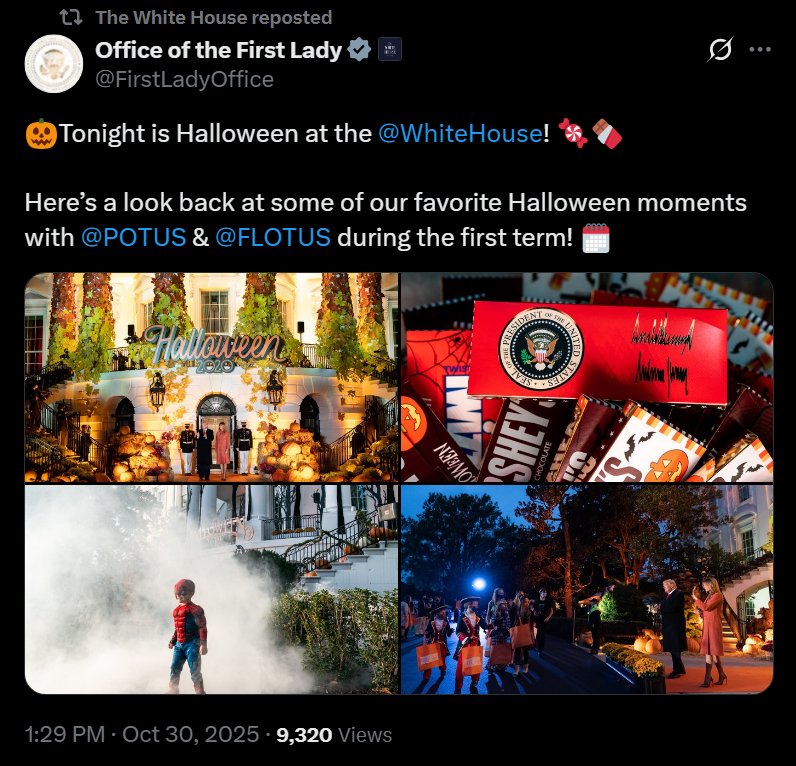Image resolution: width=796 pixels, height=766 pixels.
Task: Click the Office of the First Lady name
Action: [x=219, y=50]
